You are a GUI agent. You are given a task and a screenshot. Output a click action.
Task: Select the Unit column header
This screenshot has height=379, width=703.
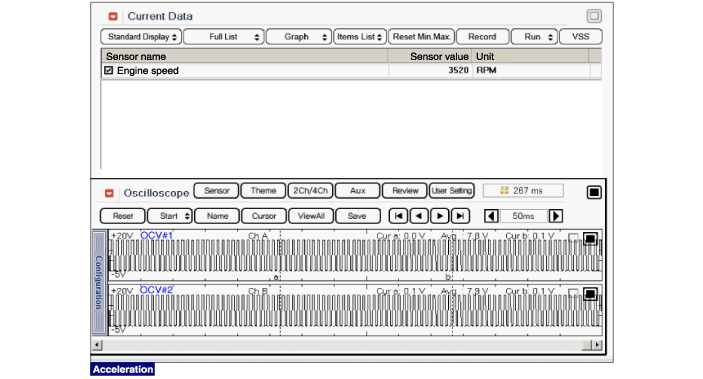(x=530, y=57)
